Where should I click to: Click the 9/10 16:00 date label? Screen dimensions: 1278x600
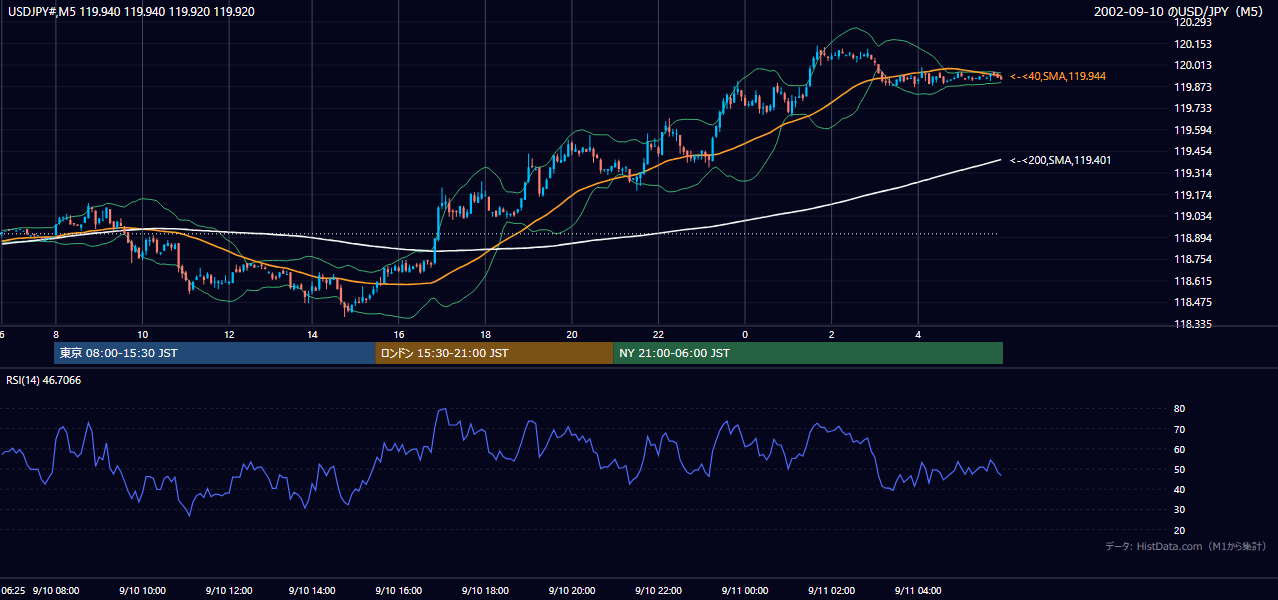[x=401, y=590]
